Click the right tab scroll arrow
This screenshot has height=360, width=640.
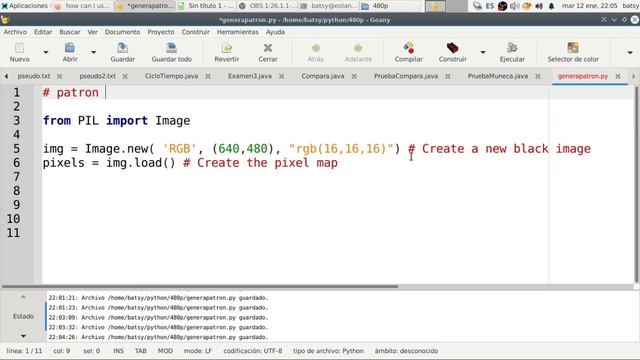click(633, 76)
